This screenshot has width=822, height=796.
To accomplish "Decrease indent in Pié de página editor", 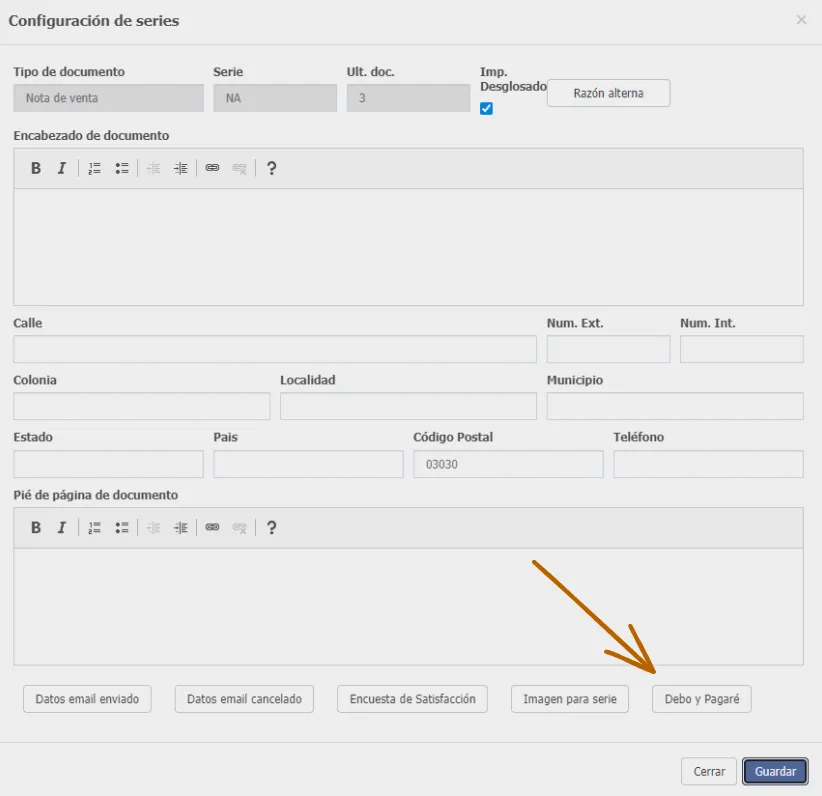I will (154, 528).
